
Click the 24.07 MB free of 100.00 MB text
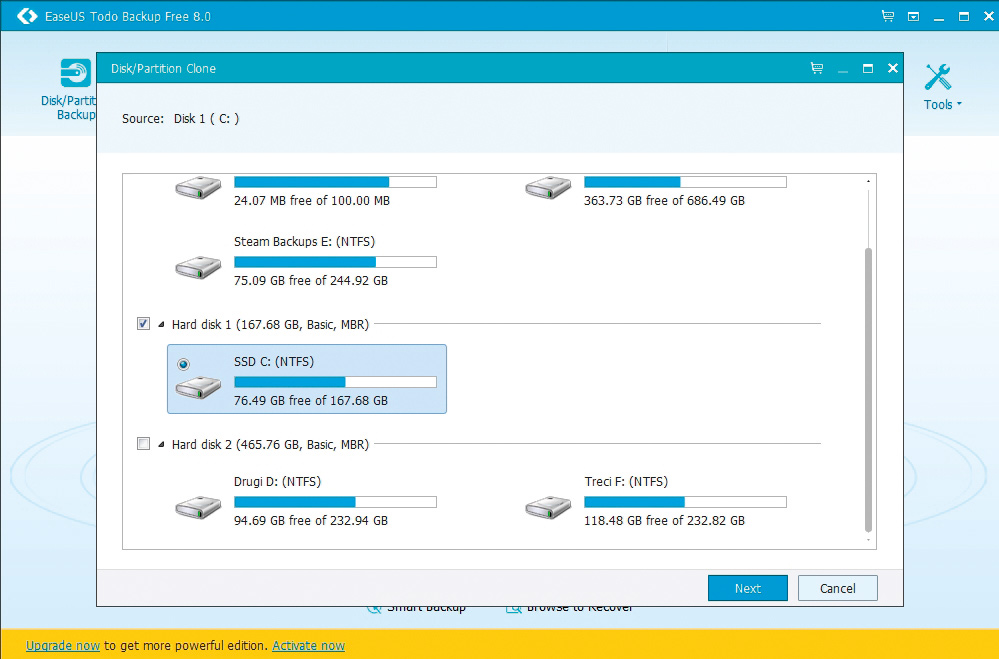[312, 201]
